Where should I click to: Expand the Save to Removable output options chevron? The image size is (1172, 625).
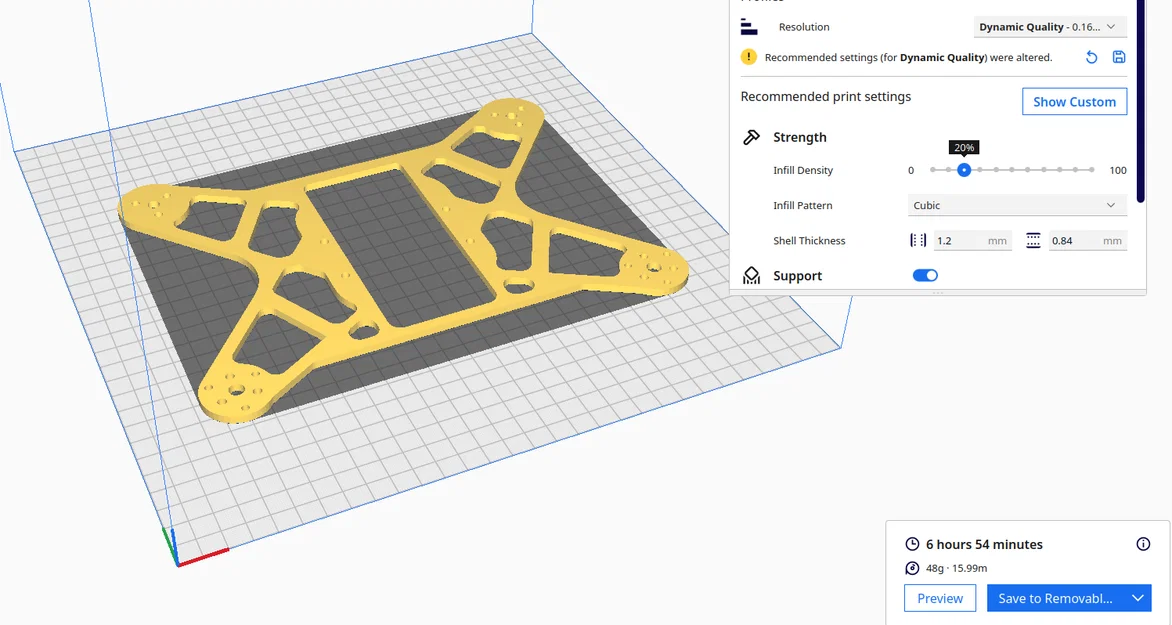(1136, 598)
